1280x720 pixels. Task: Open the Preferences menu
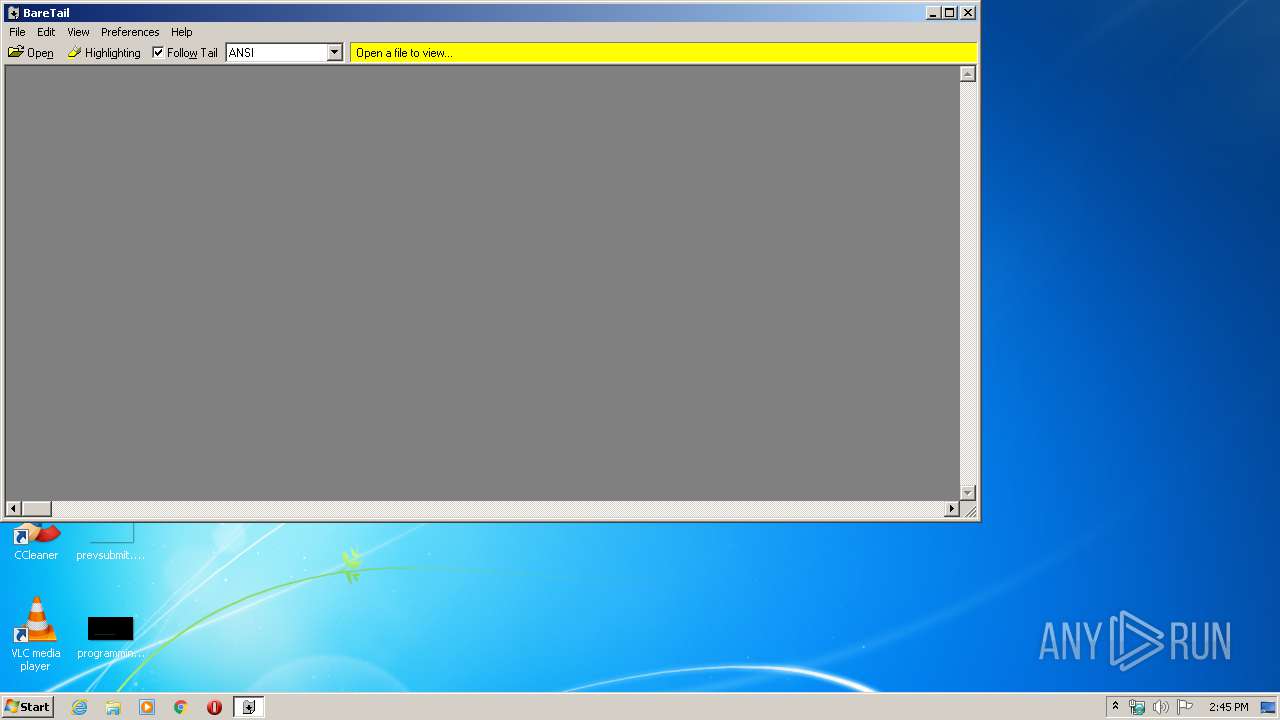130,32
